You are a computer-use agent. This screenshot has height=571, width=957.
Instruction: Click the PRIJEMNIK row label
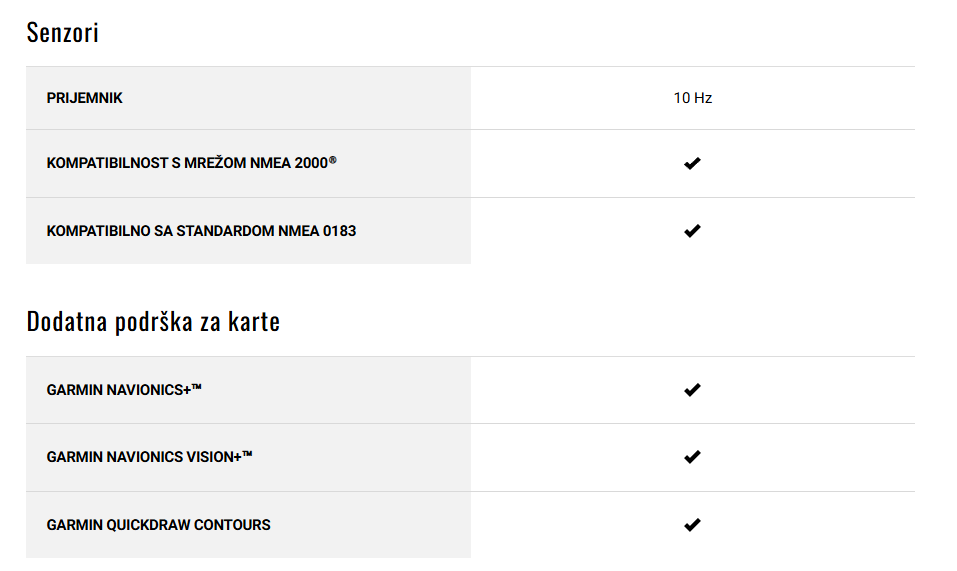tap(84, 98)
